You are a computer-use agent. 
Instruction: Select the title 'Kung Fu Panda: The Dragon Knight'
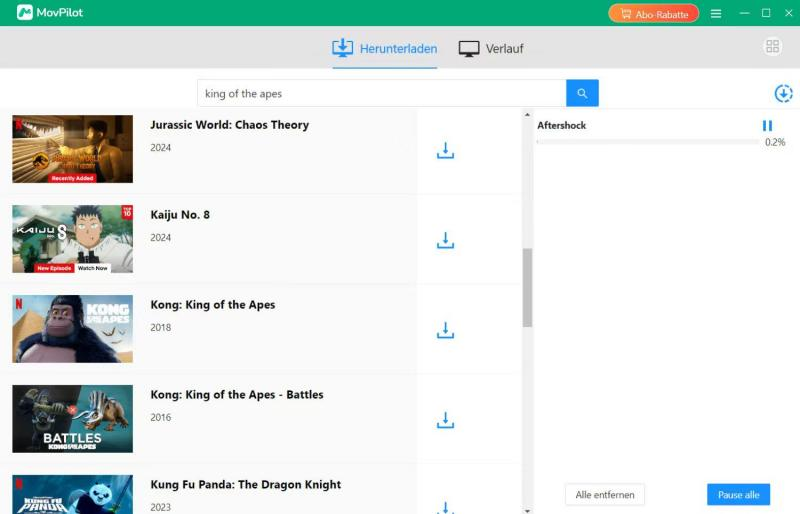[245, 484]
